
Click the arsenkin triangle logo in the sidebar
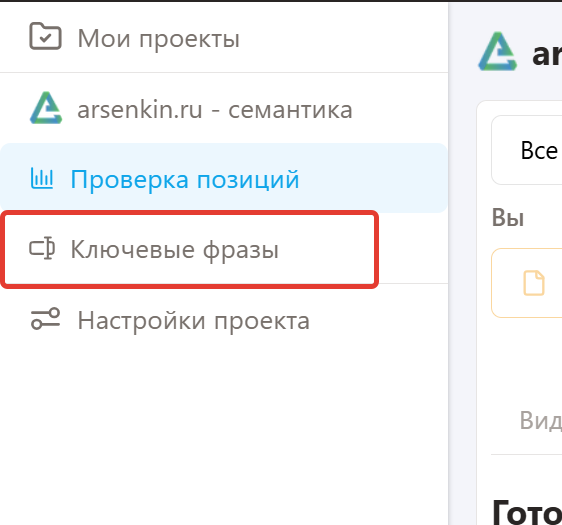pyautogui.click(x=46, y=108)
